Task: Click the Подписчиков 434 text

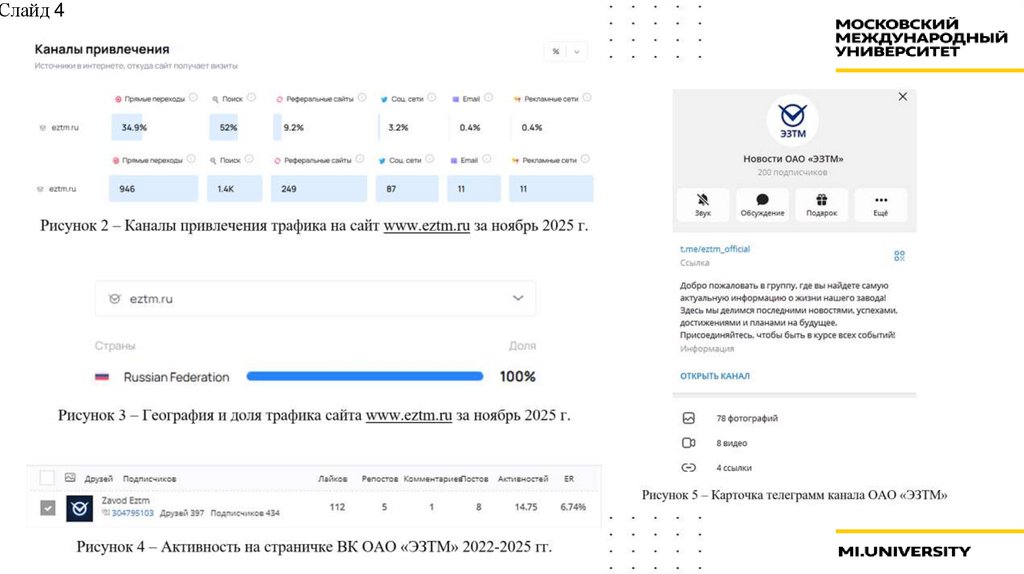Action: tap(245, 513)
